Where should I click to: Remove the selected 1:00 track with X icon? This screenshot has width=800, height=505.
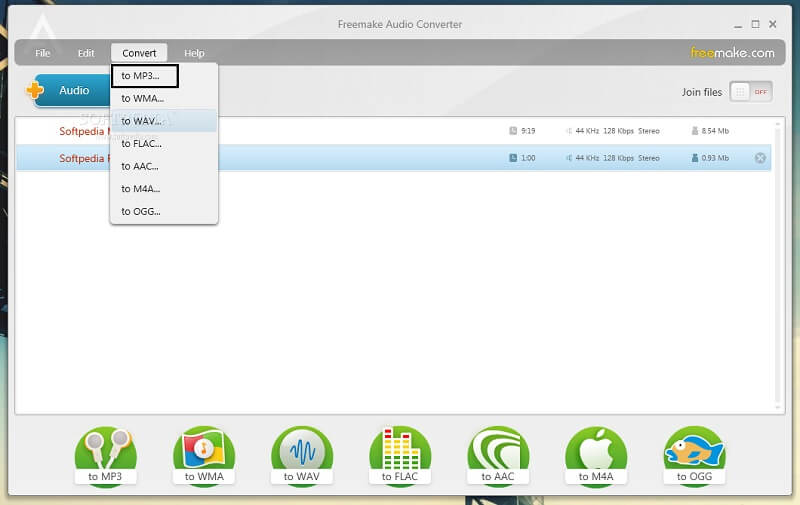[760, 158]
